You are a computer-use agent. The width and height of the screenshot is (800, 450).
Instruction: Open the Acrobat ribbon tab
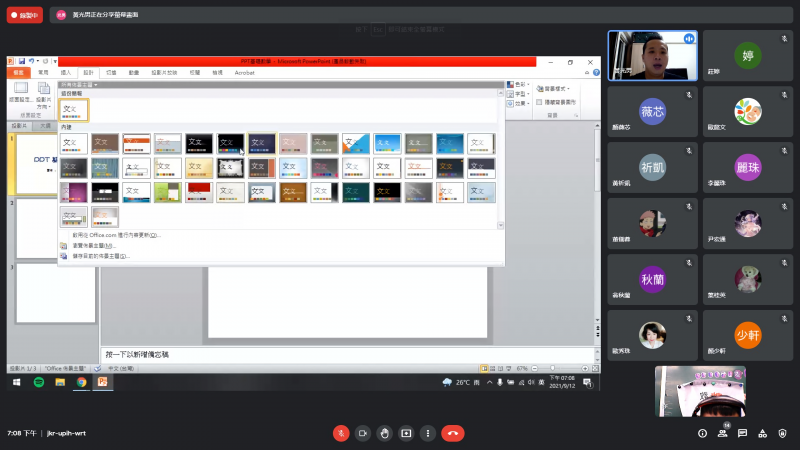(x=244, y=73)
